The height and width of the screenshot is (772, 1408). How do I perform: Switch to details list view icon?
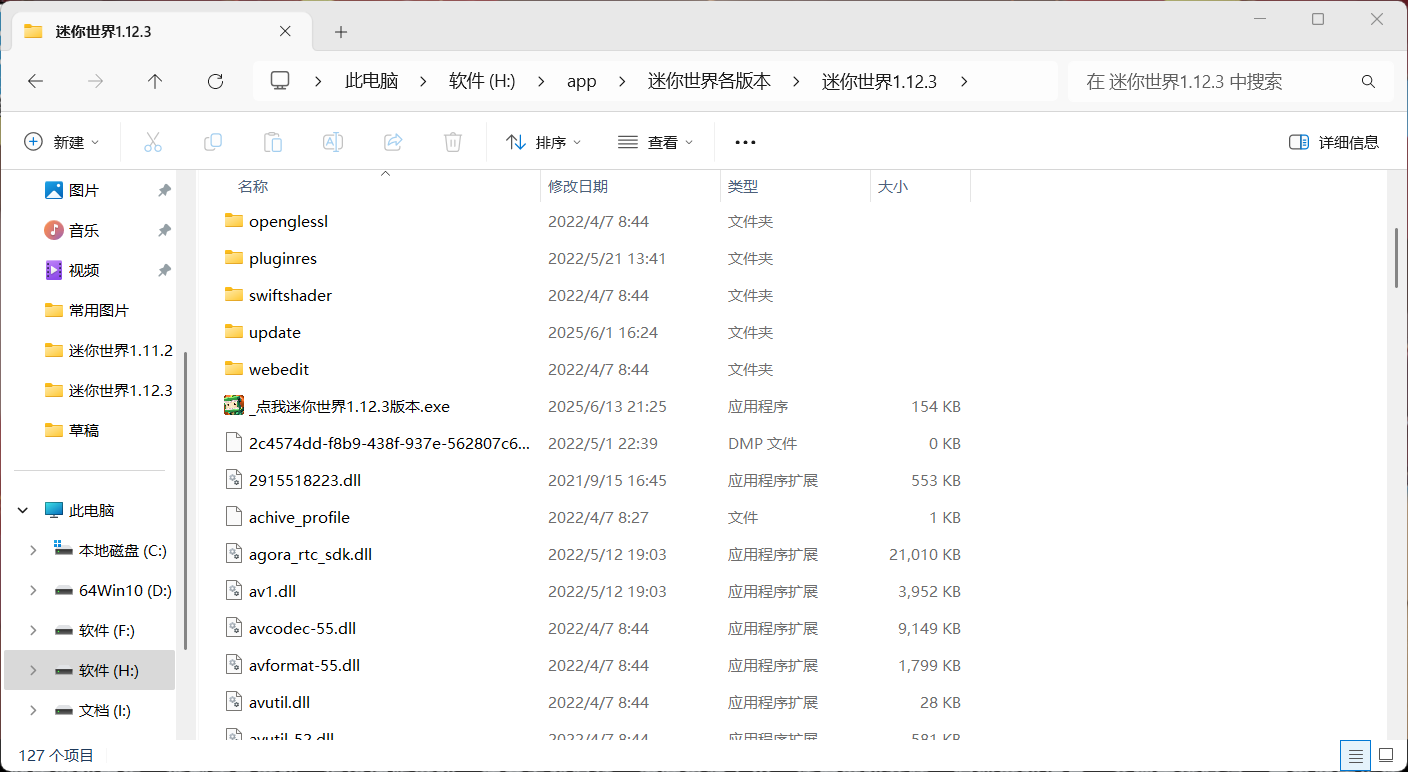coord(1355,755)
